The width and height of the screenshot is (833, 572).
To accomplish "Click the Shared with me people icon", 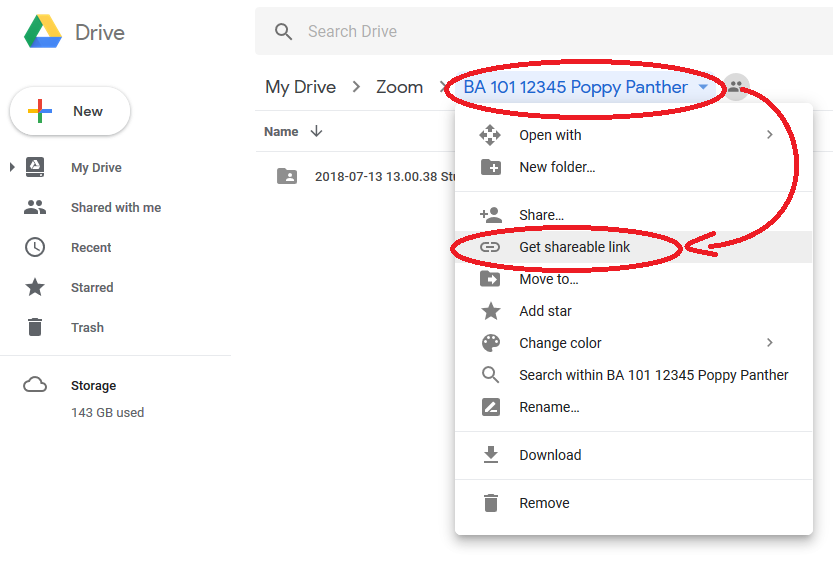I will click(35, 207).
